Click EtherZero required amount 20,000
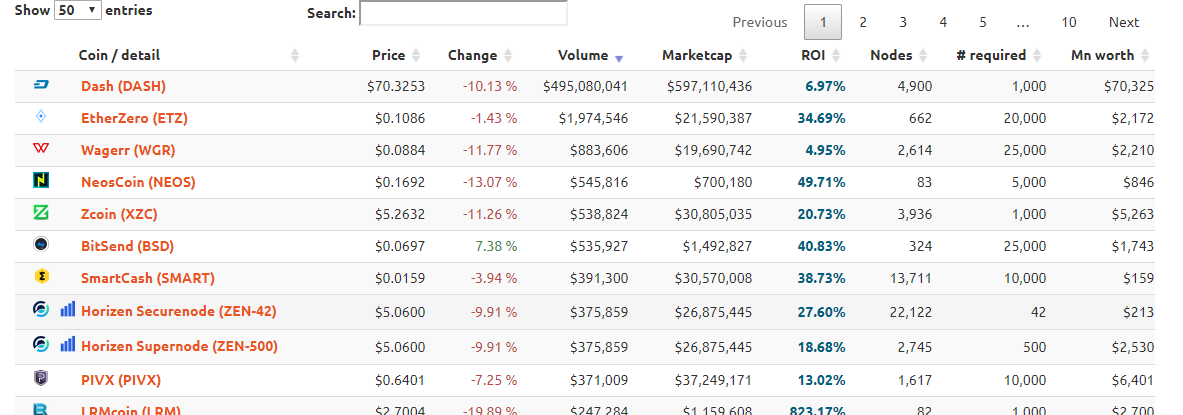 coord(1025,118)
